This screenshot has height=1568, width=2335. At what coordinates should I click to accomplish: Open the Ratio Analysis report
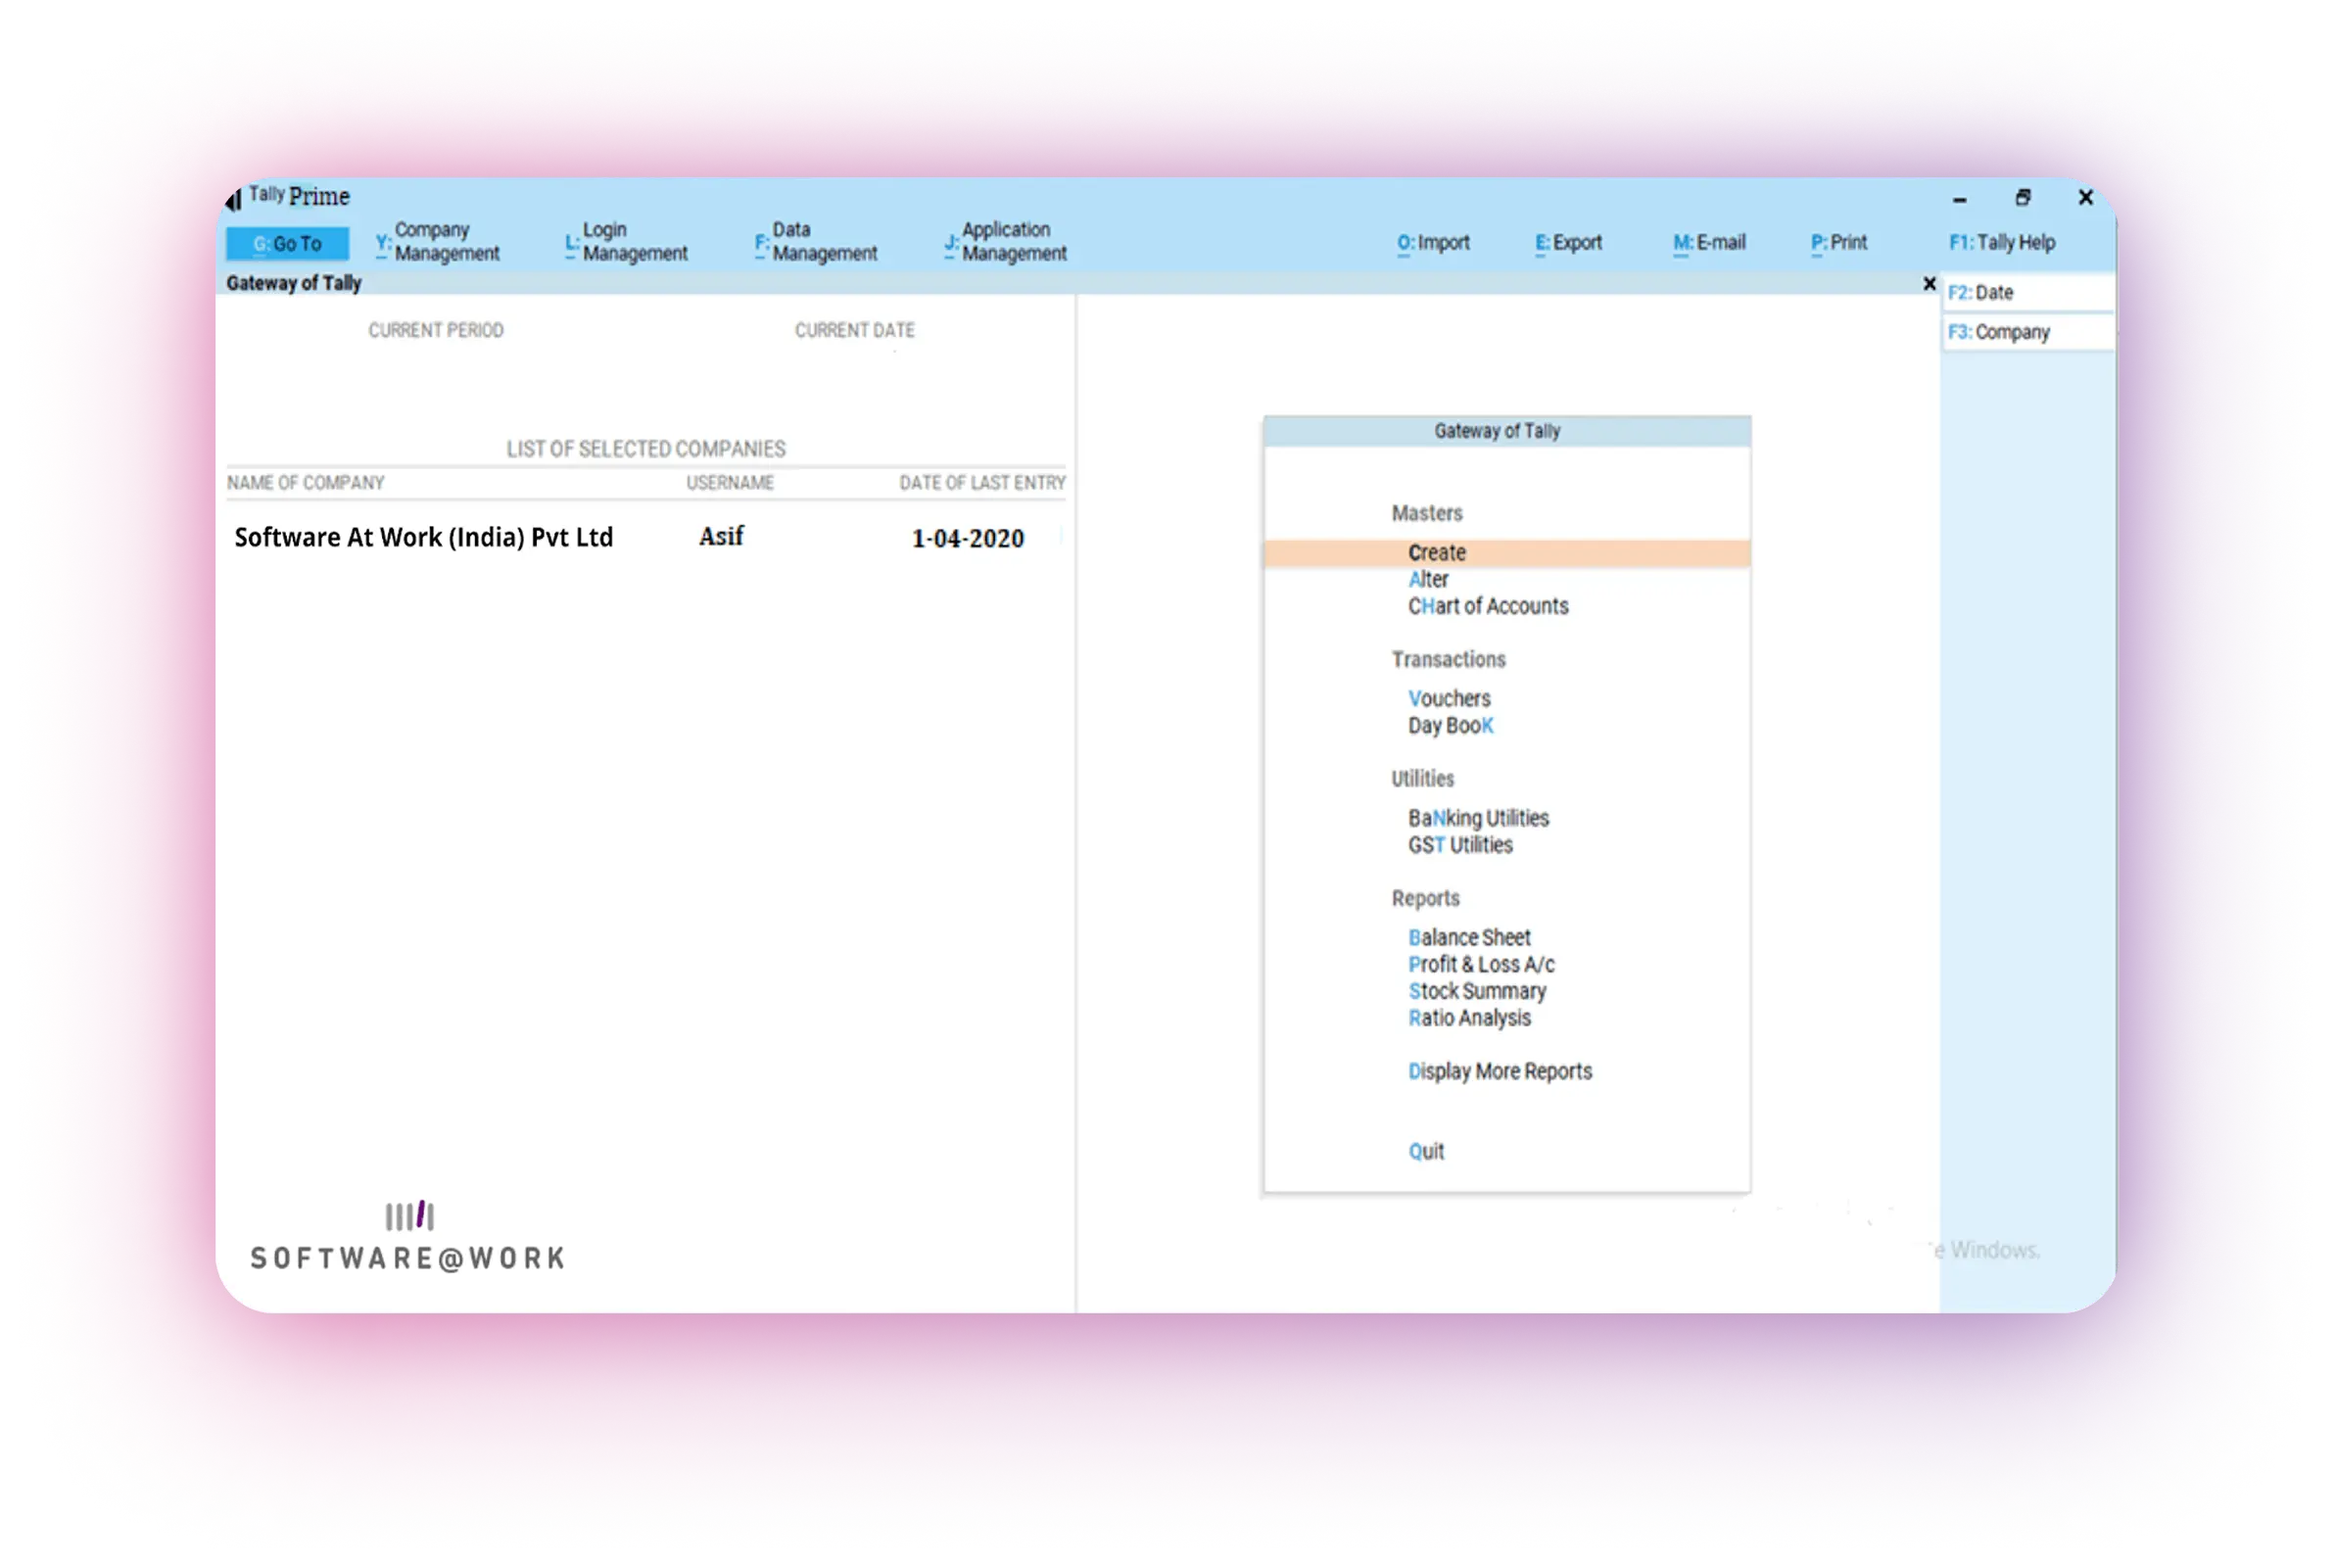point(1468,1018)
